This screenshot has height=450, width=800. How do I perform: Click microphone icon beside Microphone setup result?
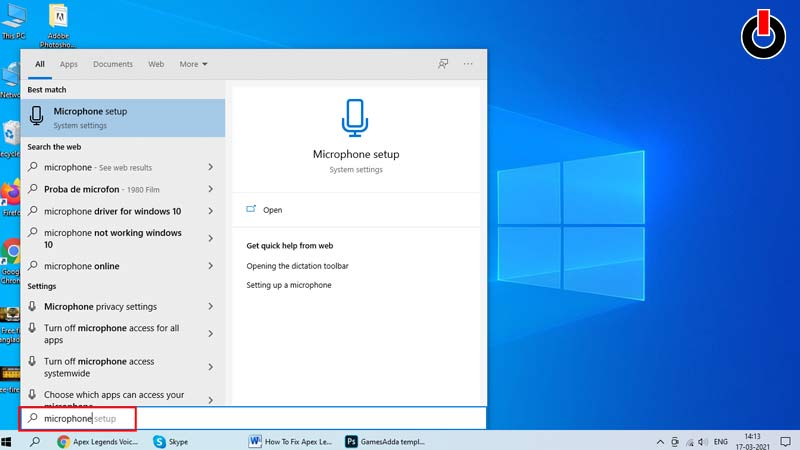(36, 116)
